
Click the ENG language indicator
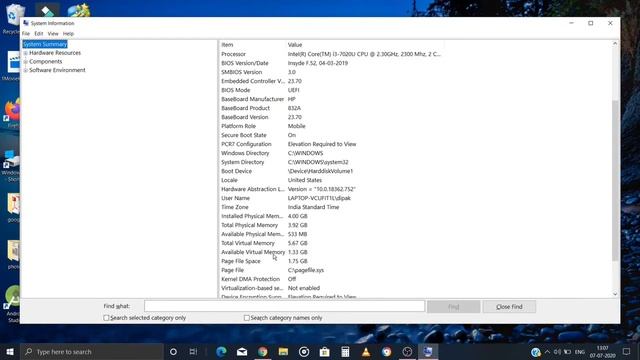pos(580,352)
